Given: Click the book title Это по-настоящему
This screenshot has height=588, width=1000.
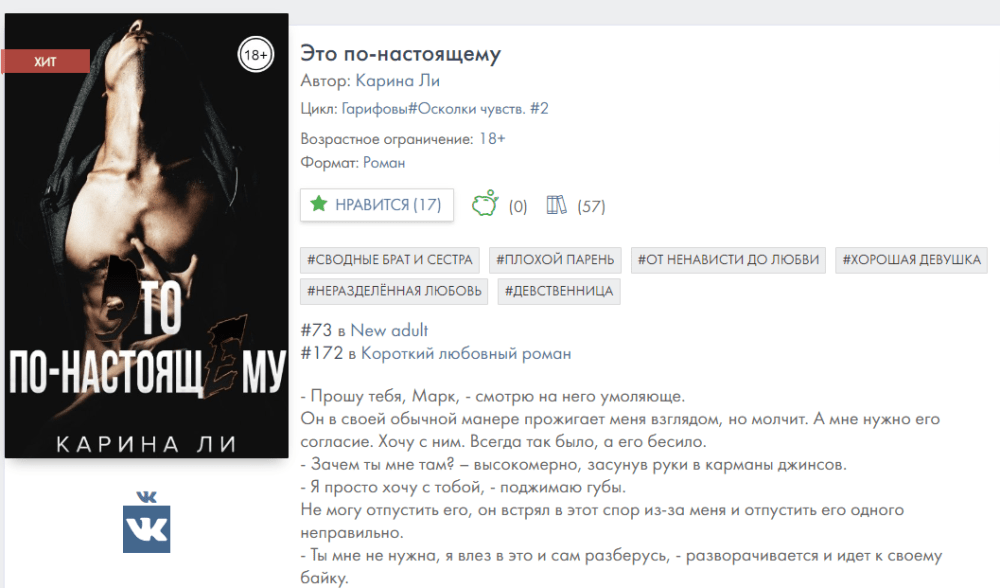Looking at the screenshot, I should click(401, 54).
